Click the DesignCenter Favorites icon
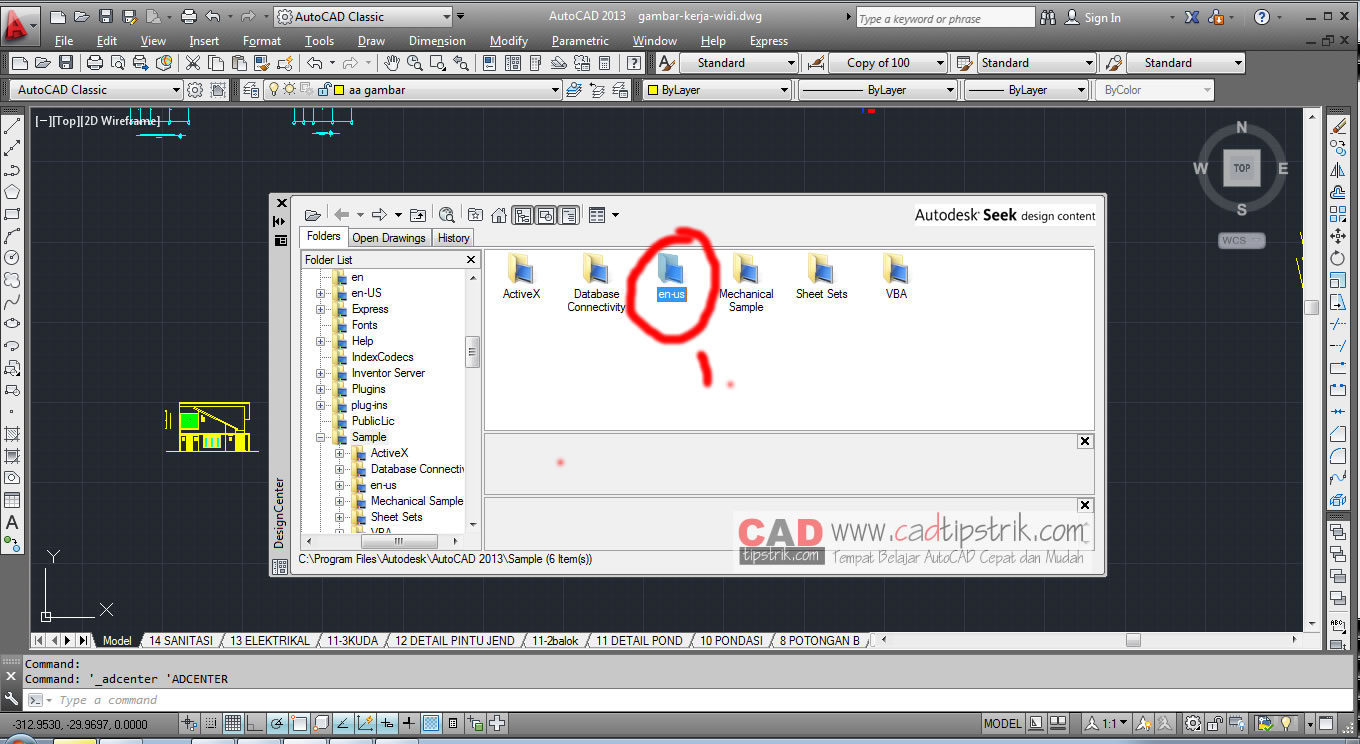 [x=476, y=215]
